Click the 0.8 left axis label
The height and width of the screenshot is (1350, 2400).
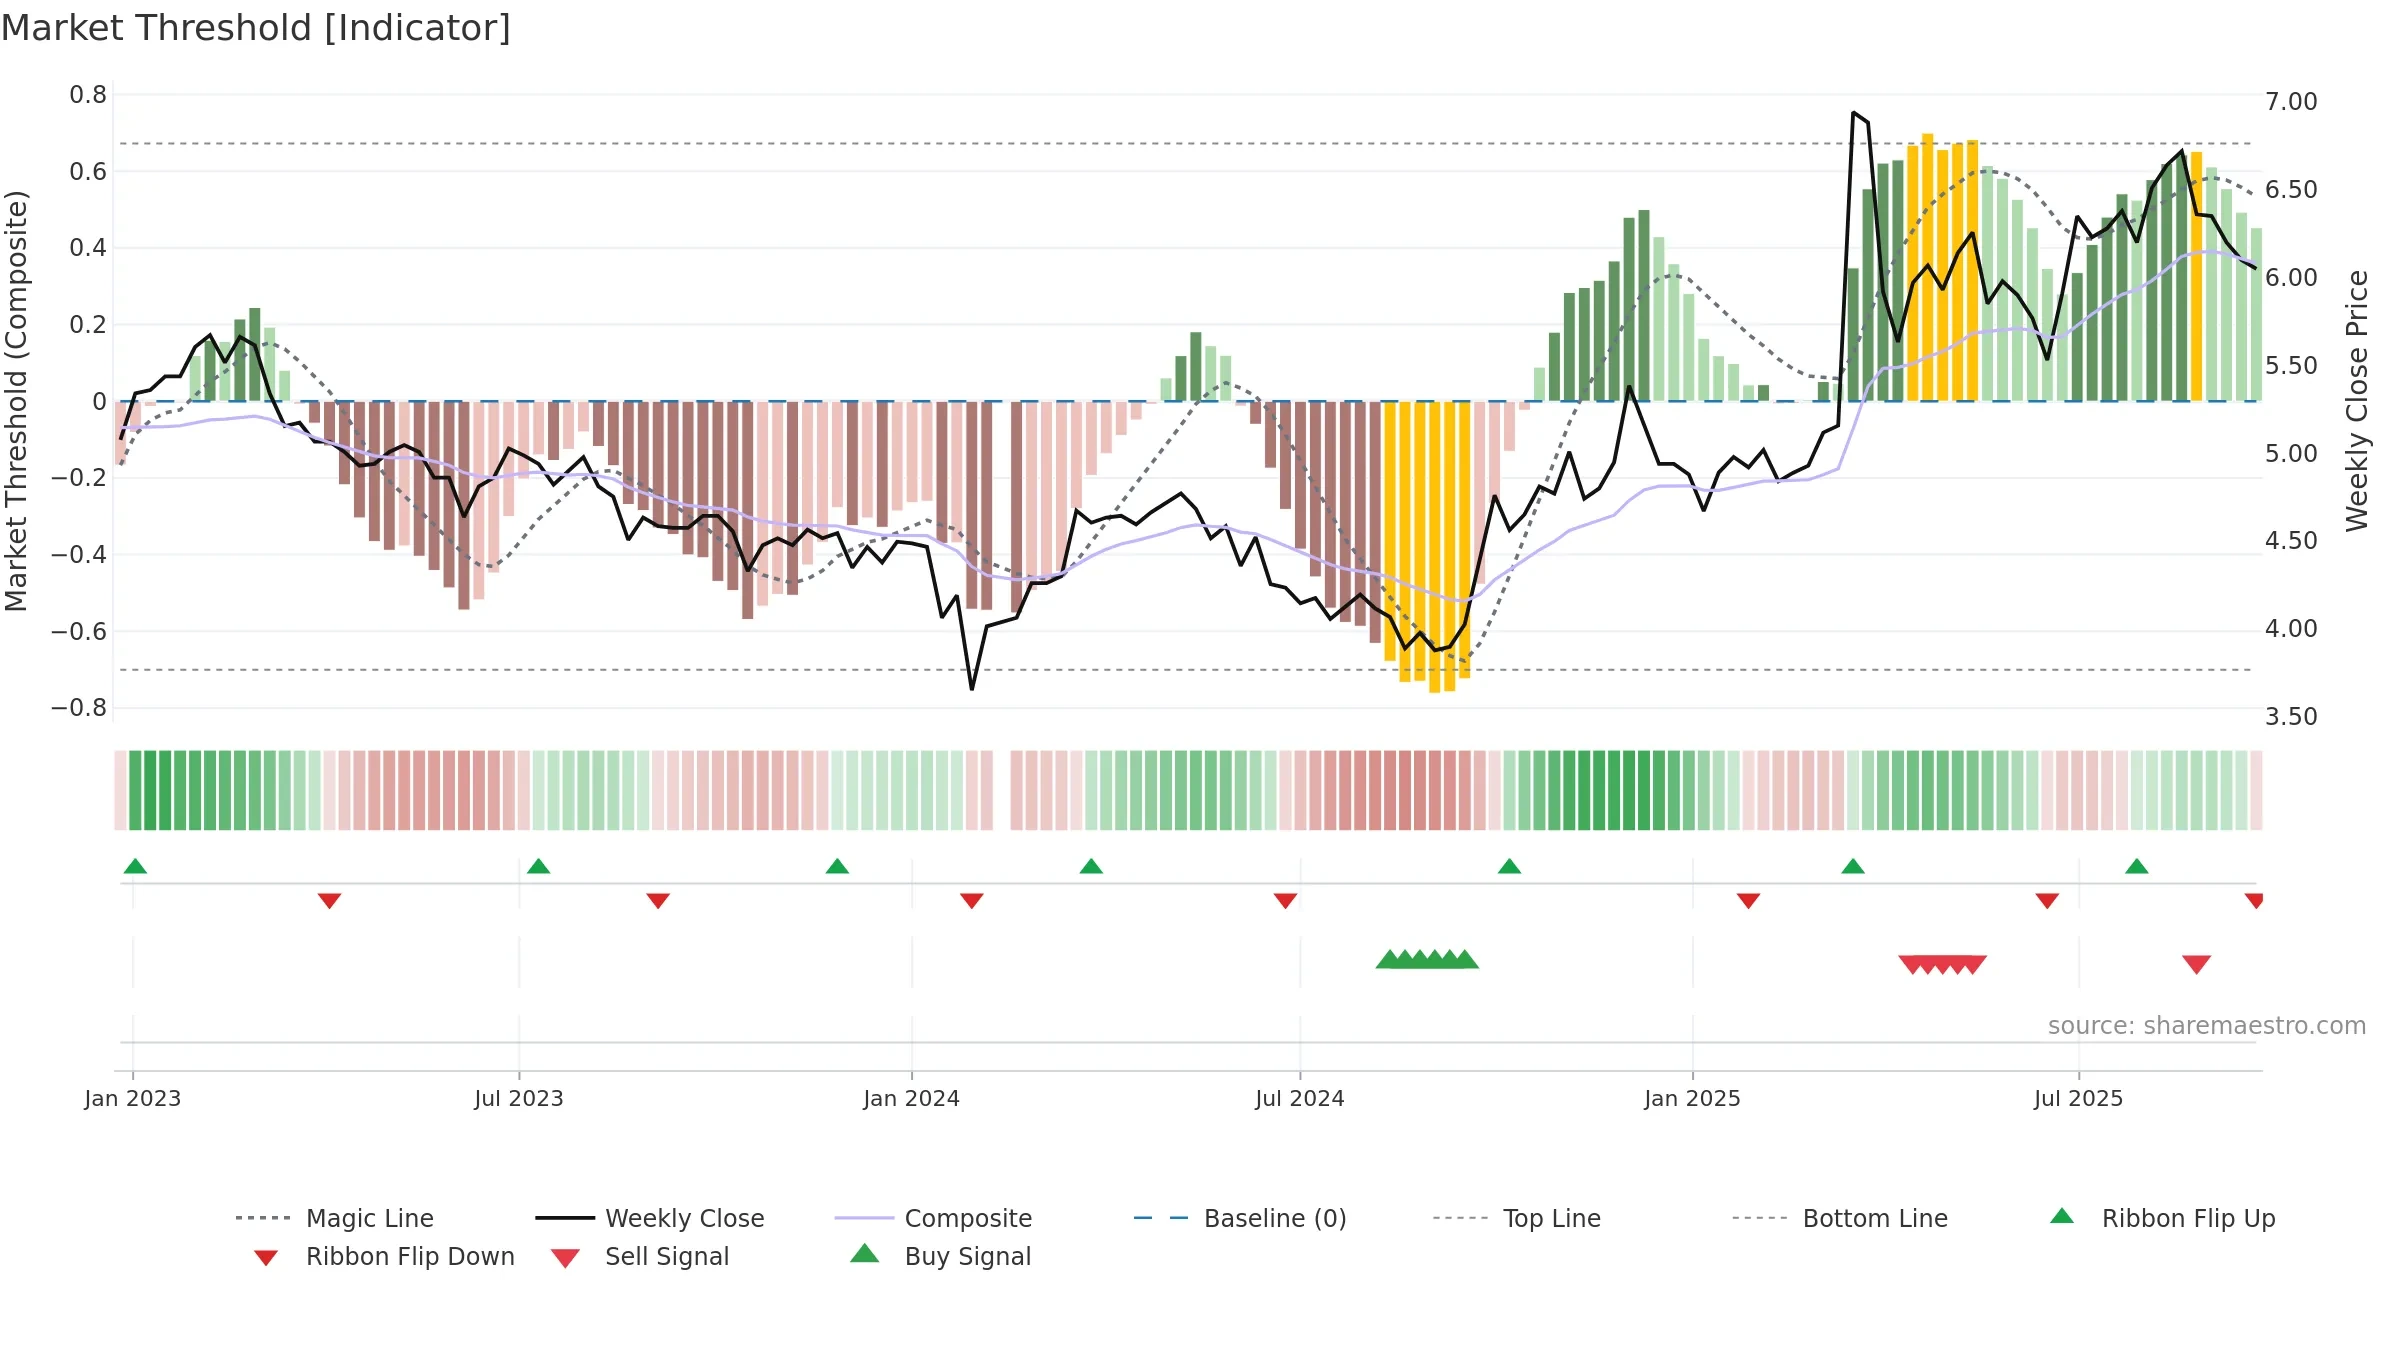click(x=88, y=95)
